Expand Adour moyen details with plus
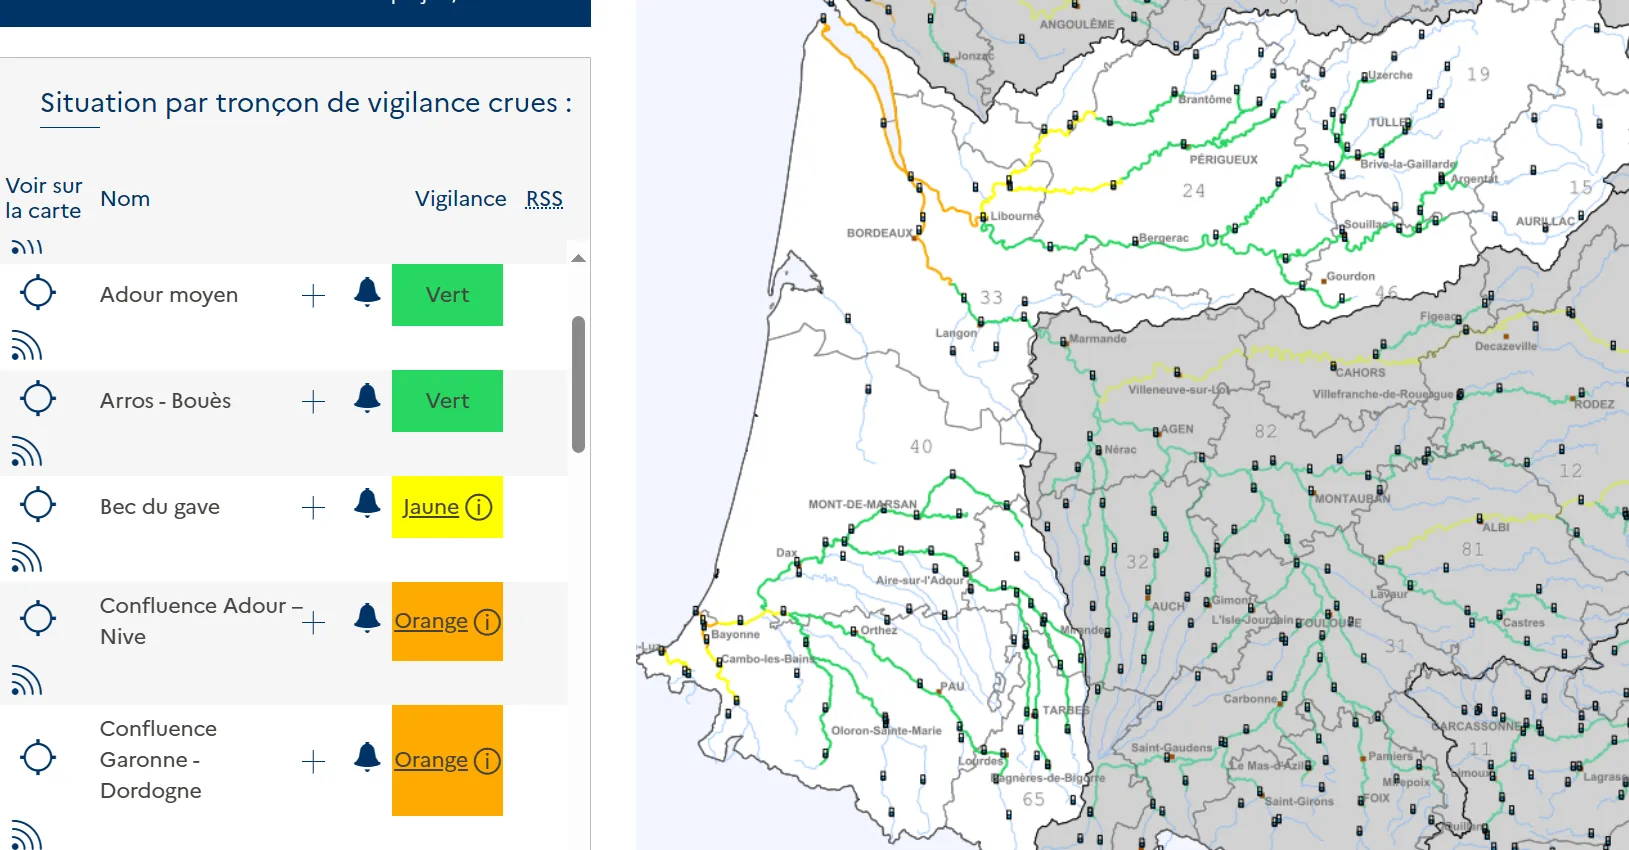 coord(313,296)
